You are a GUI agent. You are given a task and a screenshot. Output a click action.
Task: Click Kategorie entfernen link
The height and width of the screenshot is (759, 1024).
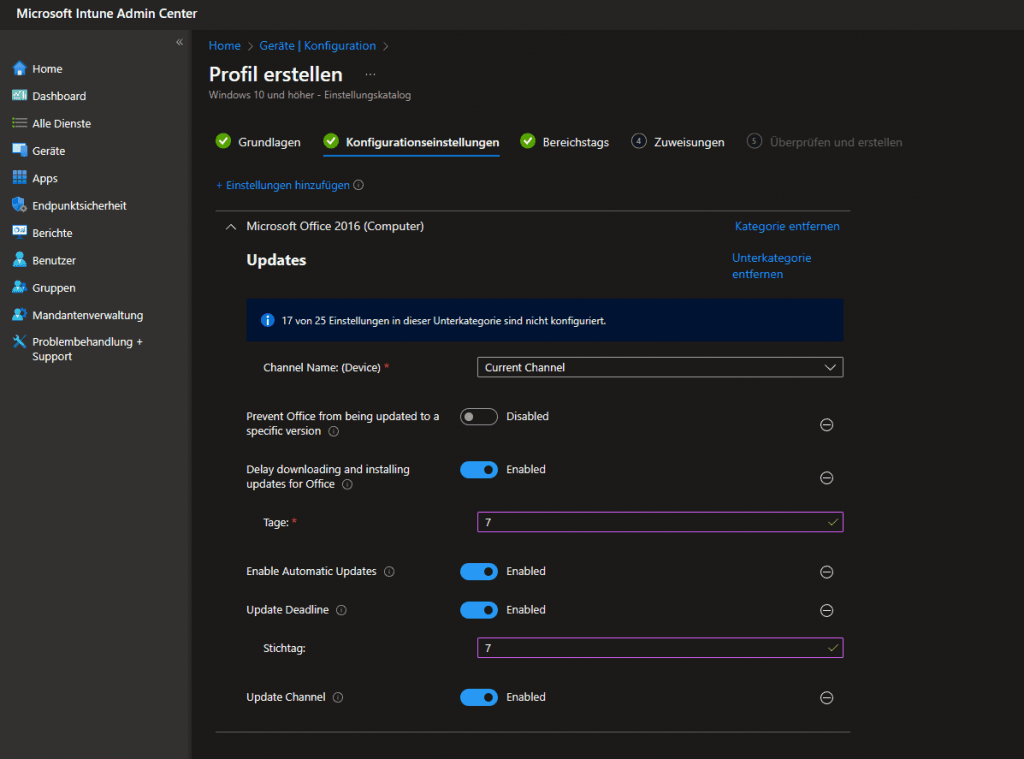click(x=786, y=227)
